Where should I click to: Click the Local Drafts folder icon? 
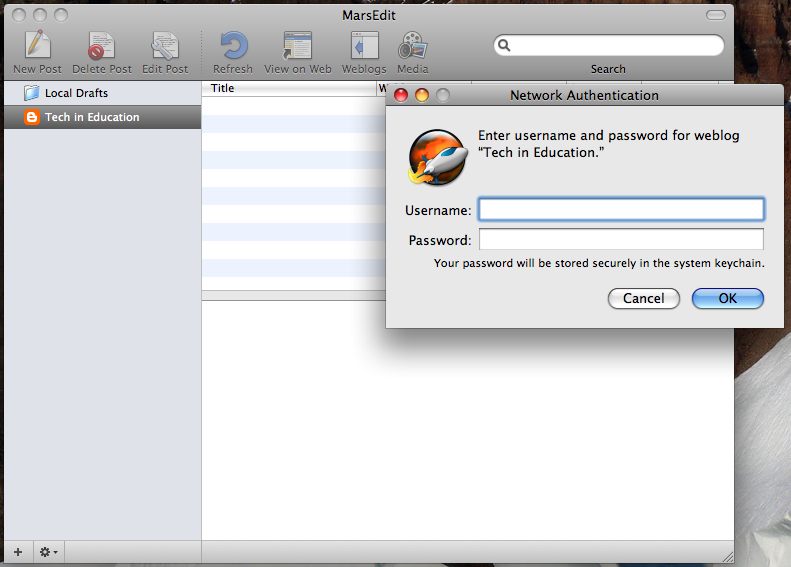[x=31, y=93]
